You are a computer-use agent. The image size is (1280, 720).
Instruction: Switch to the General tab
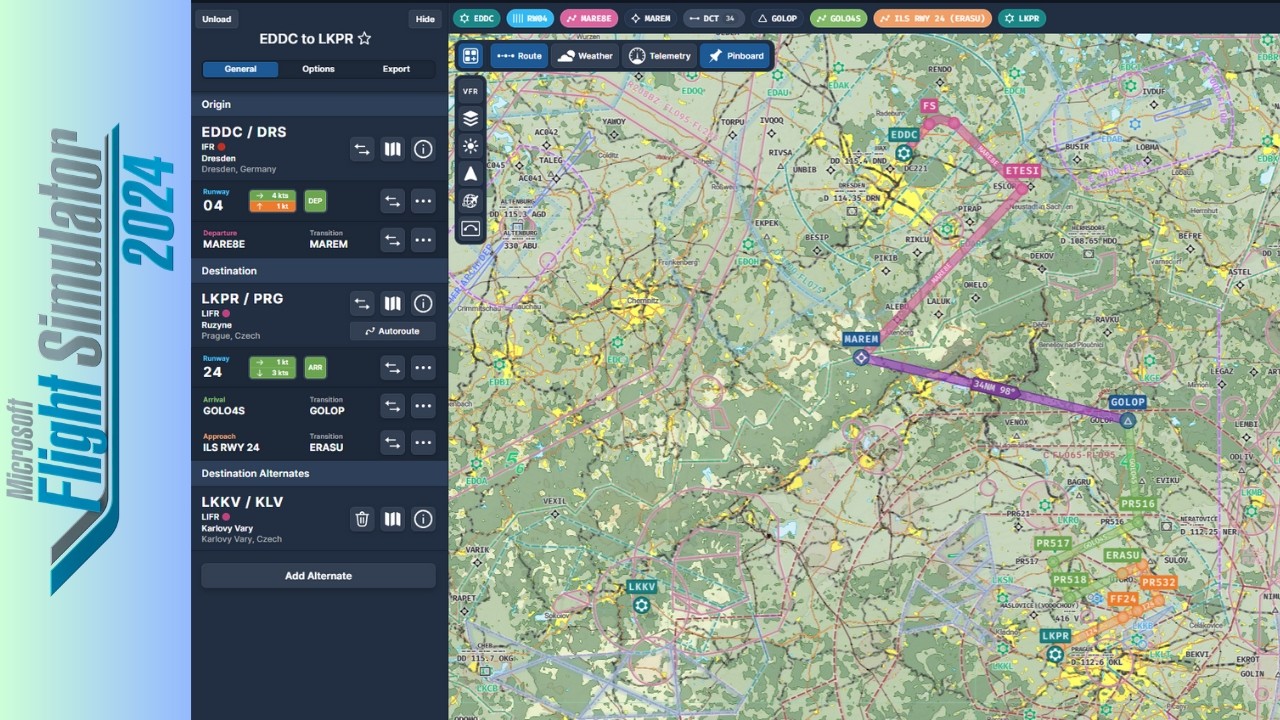(240, 69)
